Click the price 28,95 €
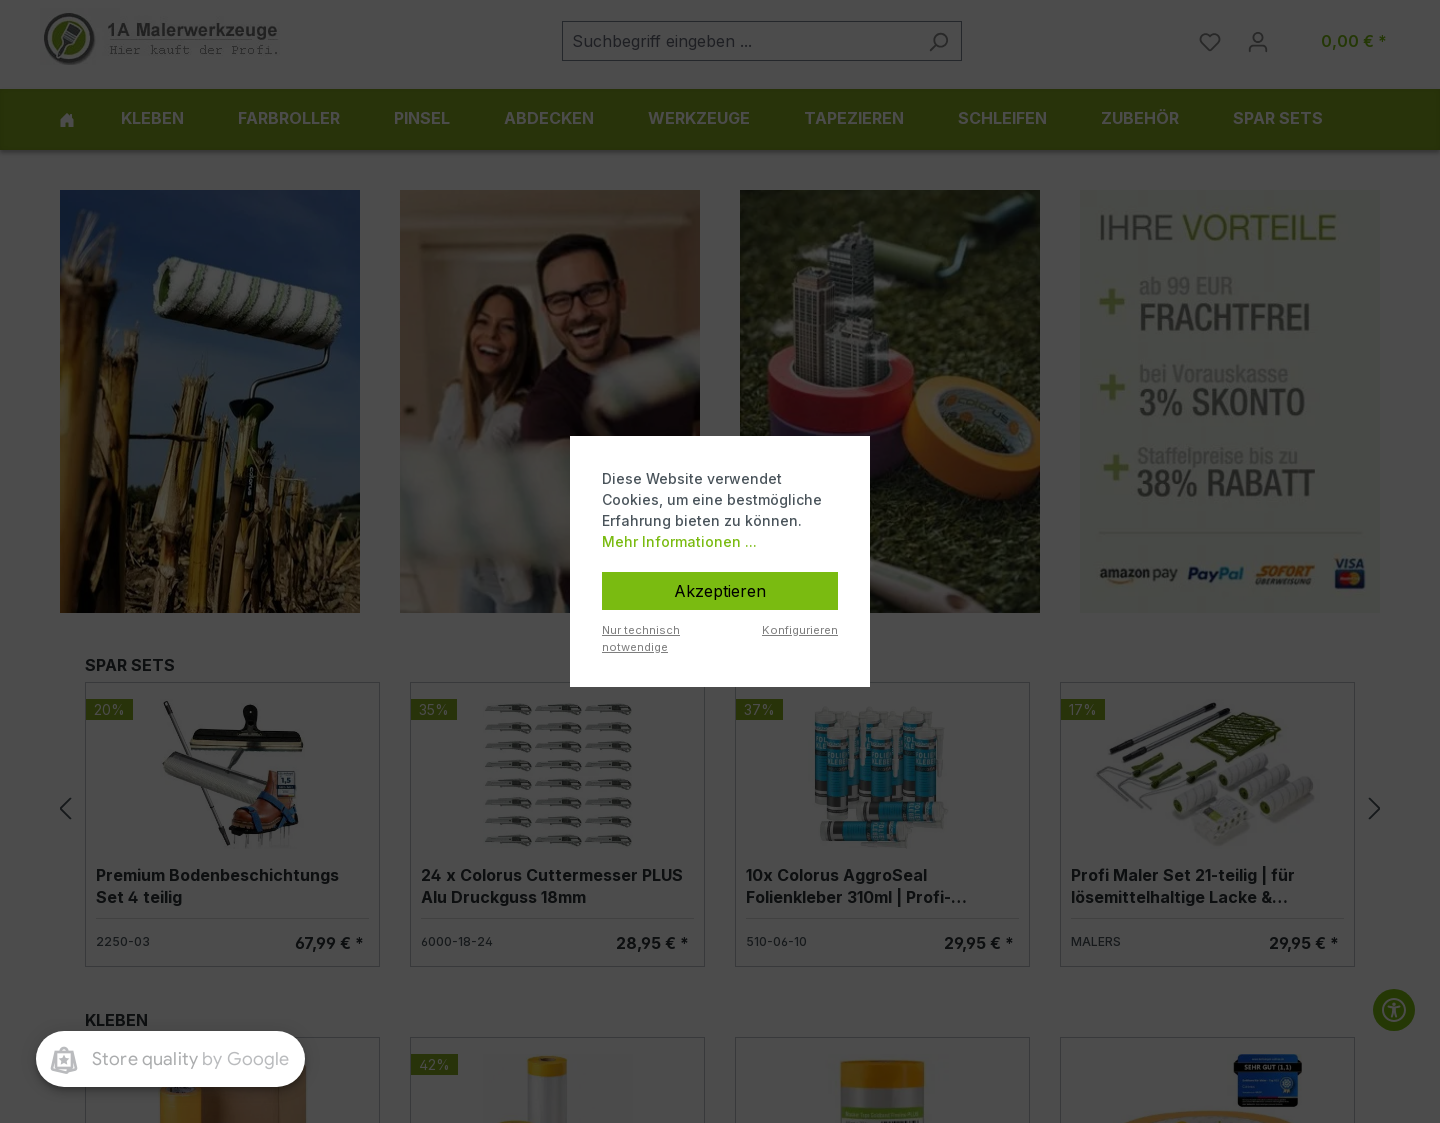This screenshot has height=1123, width=1440. click(652, 943)
